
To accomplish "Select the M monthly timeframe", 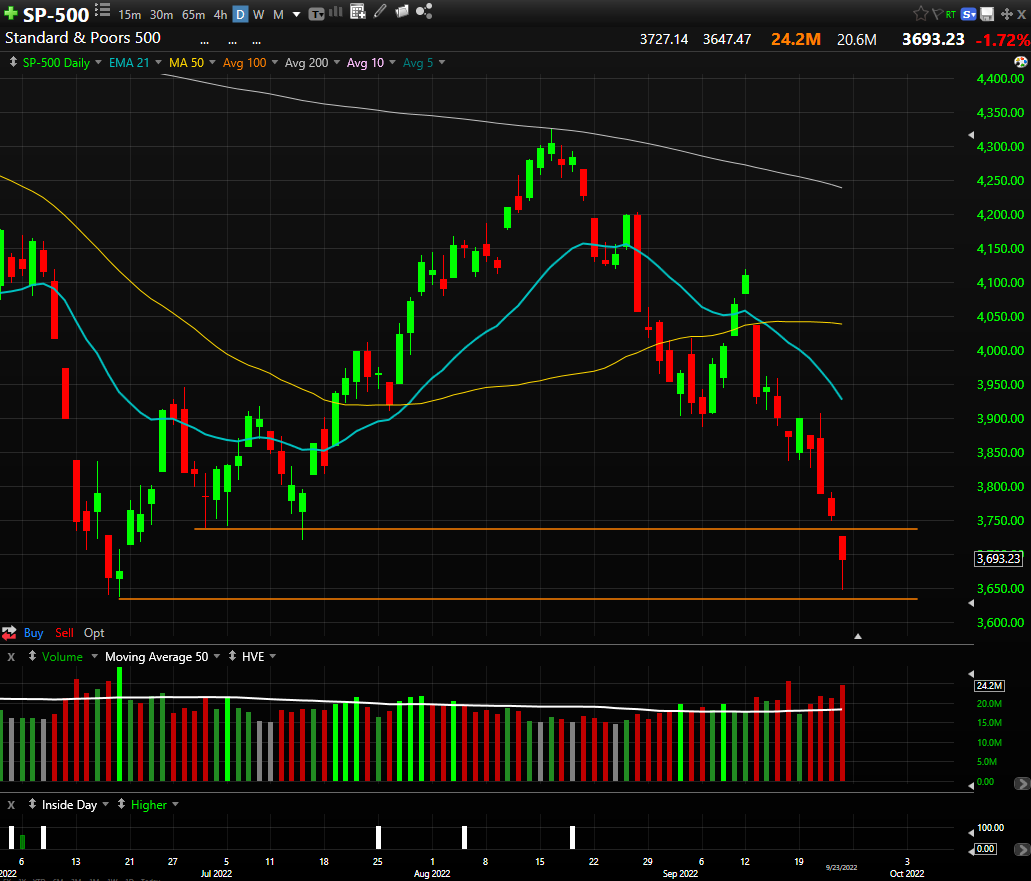I will [278, 14].
